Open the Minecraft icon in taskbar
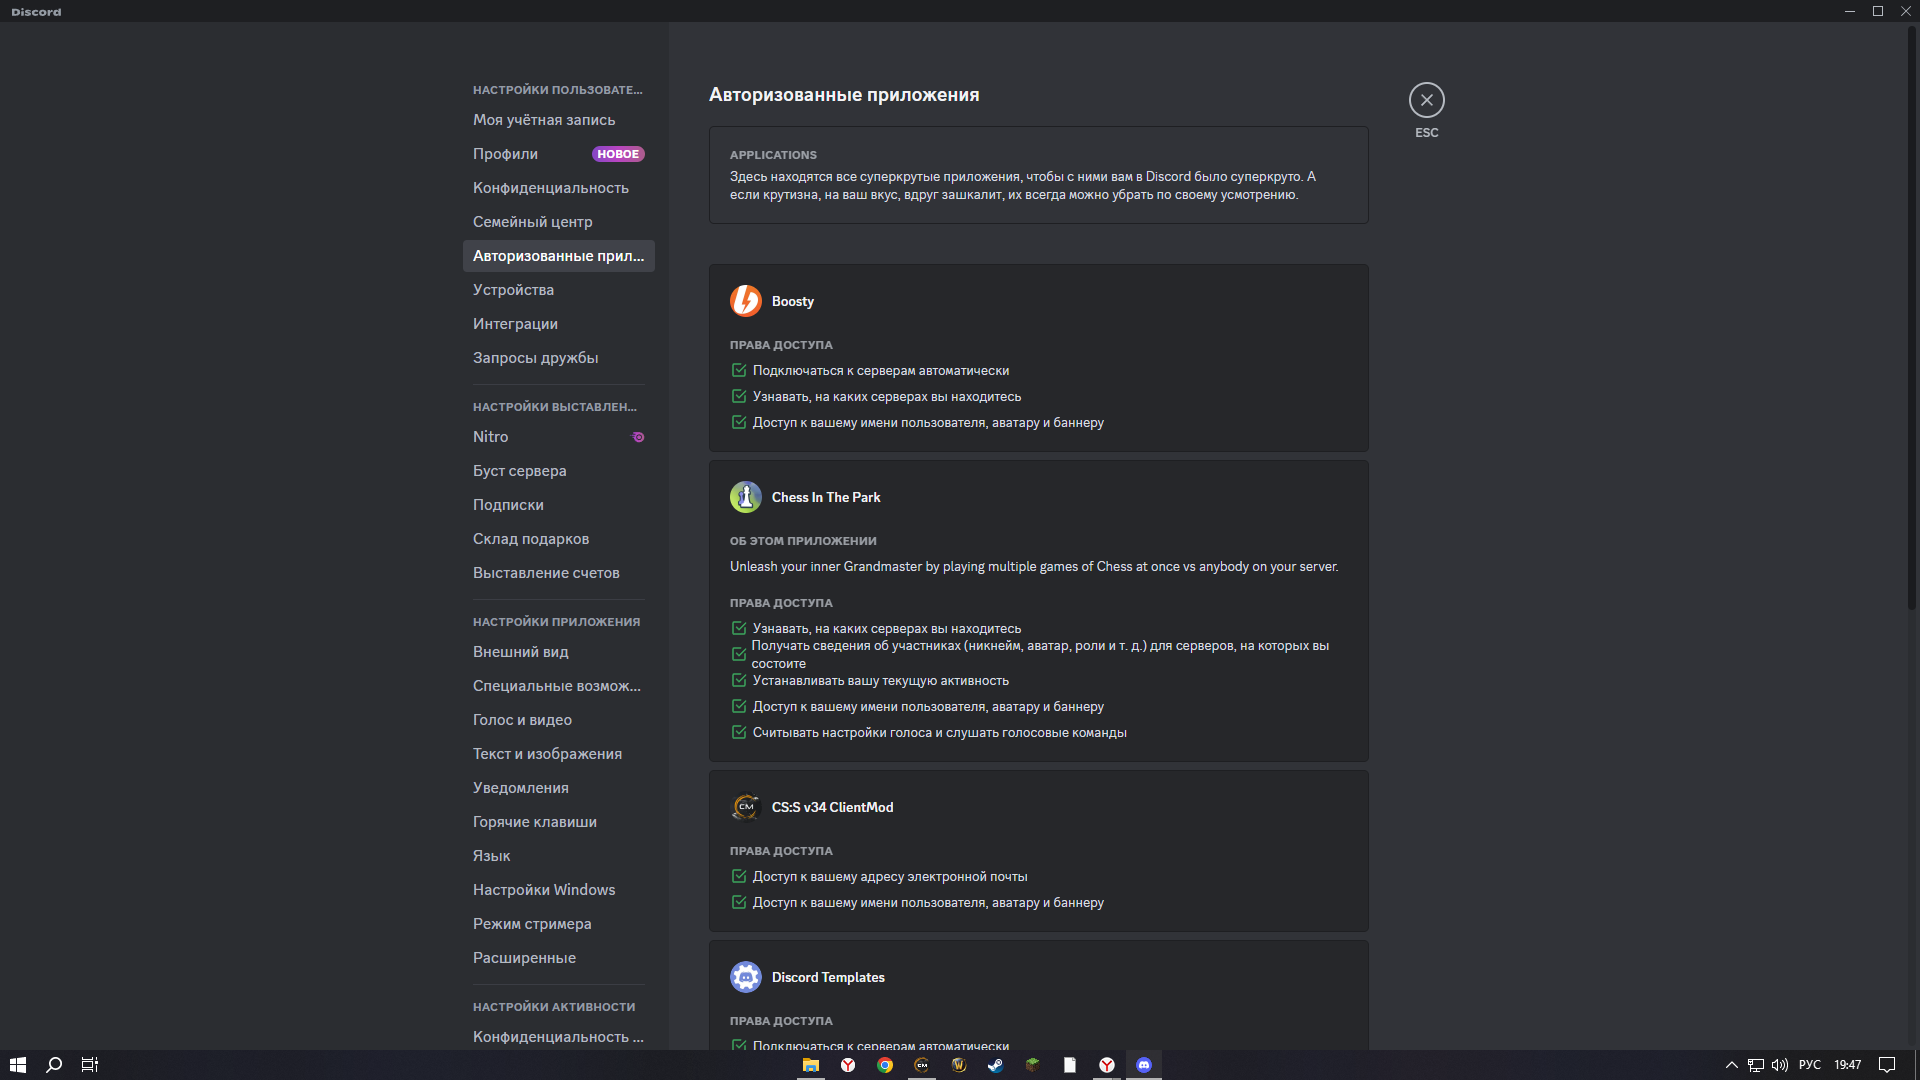 tap(1032, 1065)
